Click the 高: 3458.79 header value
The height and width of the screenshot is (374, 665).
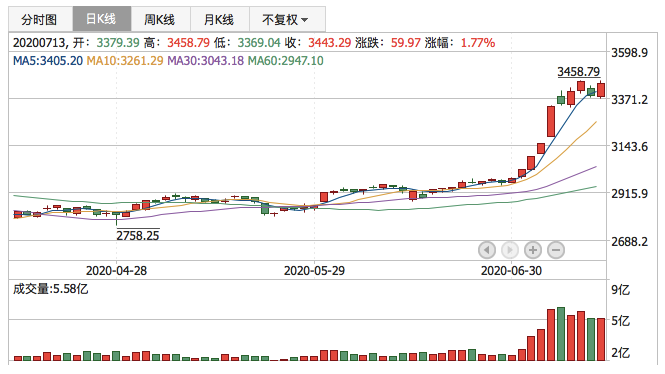pyautogui.click(x=176, y=42)
